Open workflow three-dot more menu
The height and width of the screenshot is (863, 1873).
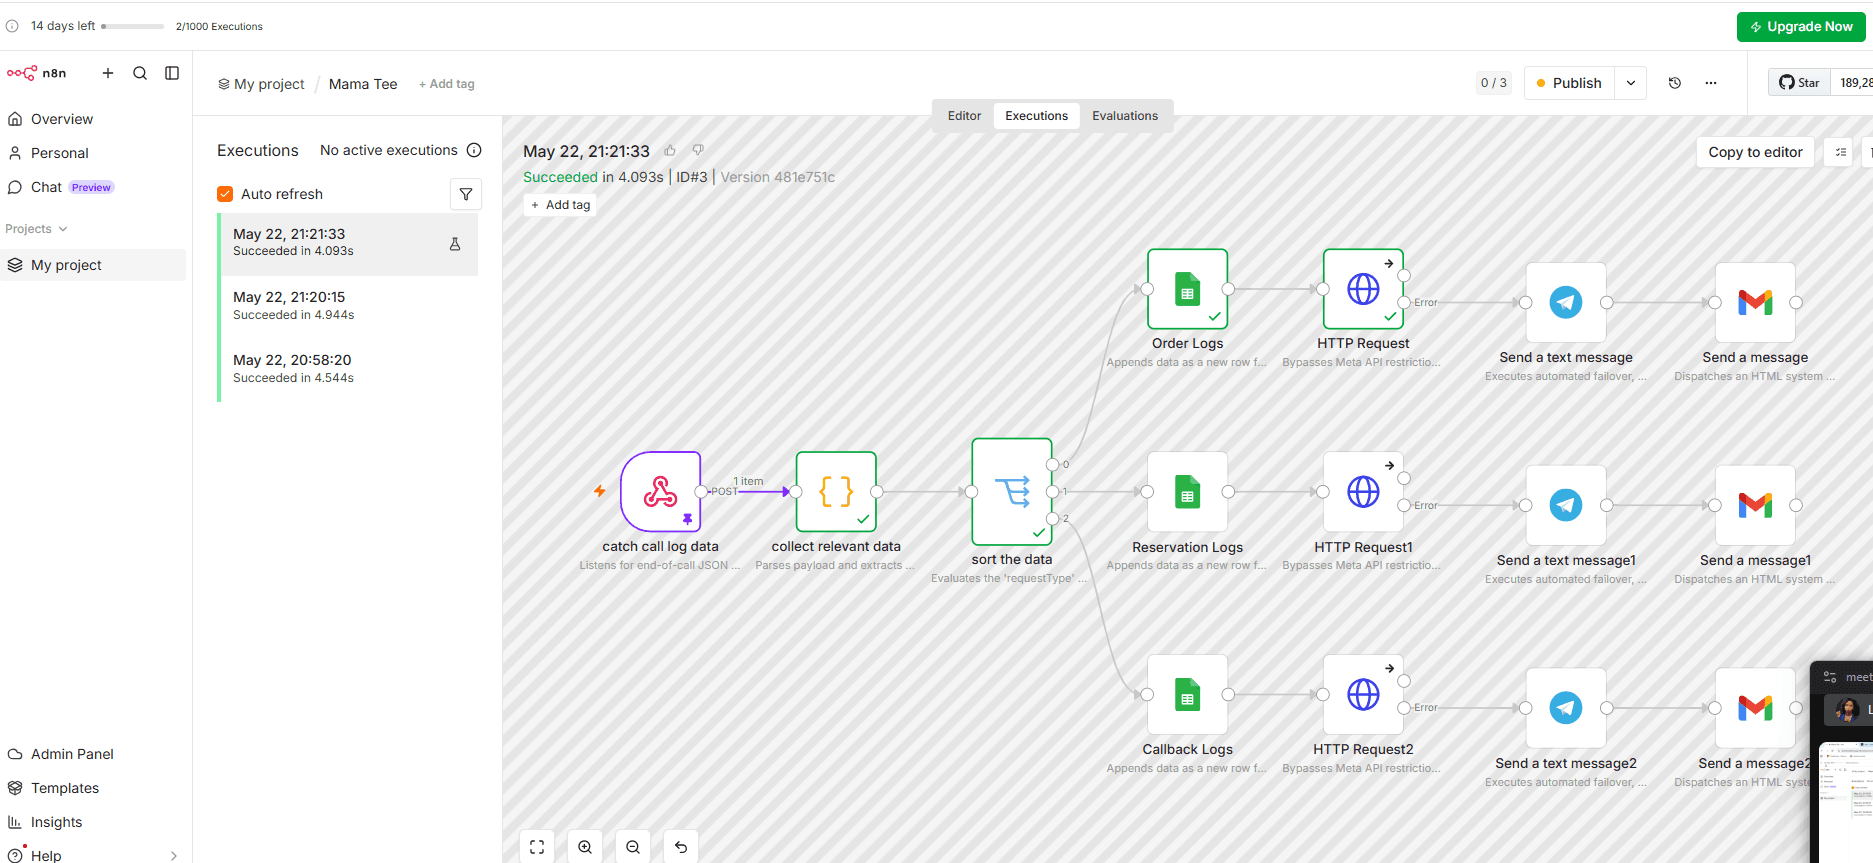[1711, 83]
